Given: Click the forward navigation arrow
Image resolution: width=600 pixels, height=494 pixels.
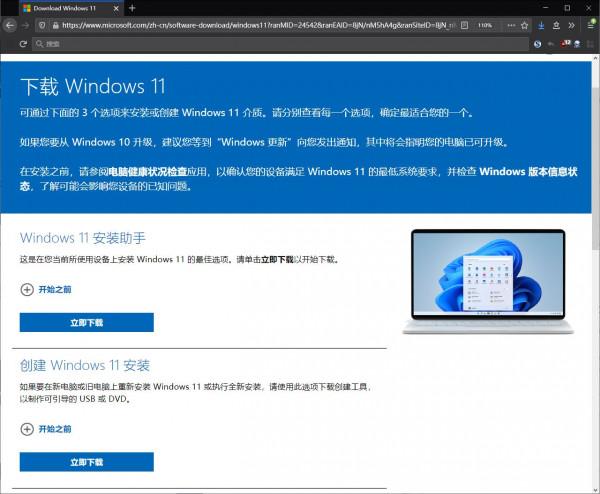Looking at the screenshot, I should click(25, 25).
